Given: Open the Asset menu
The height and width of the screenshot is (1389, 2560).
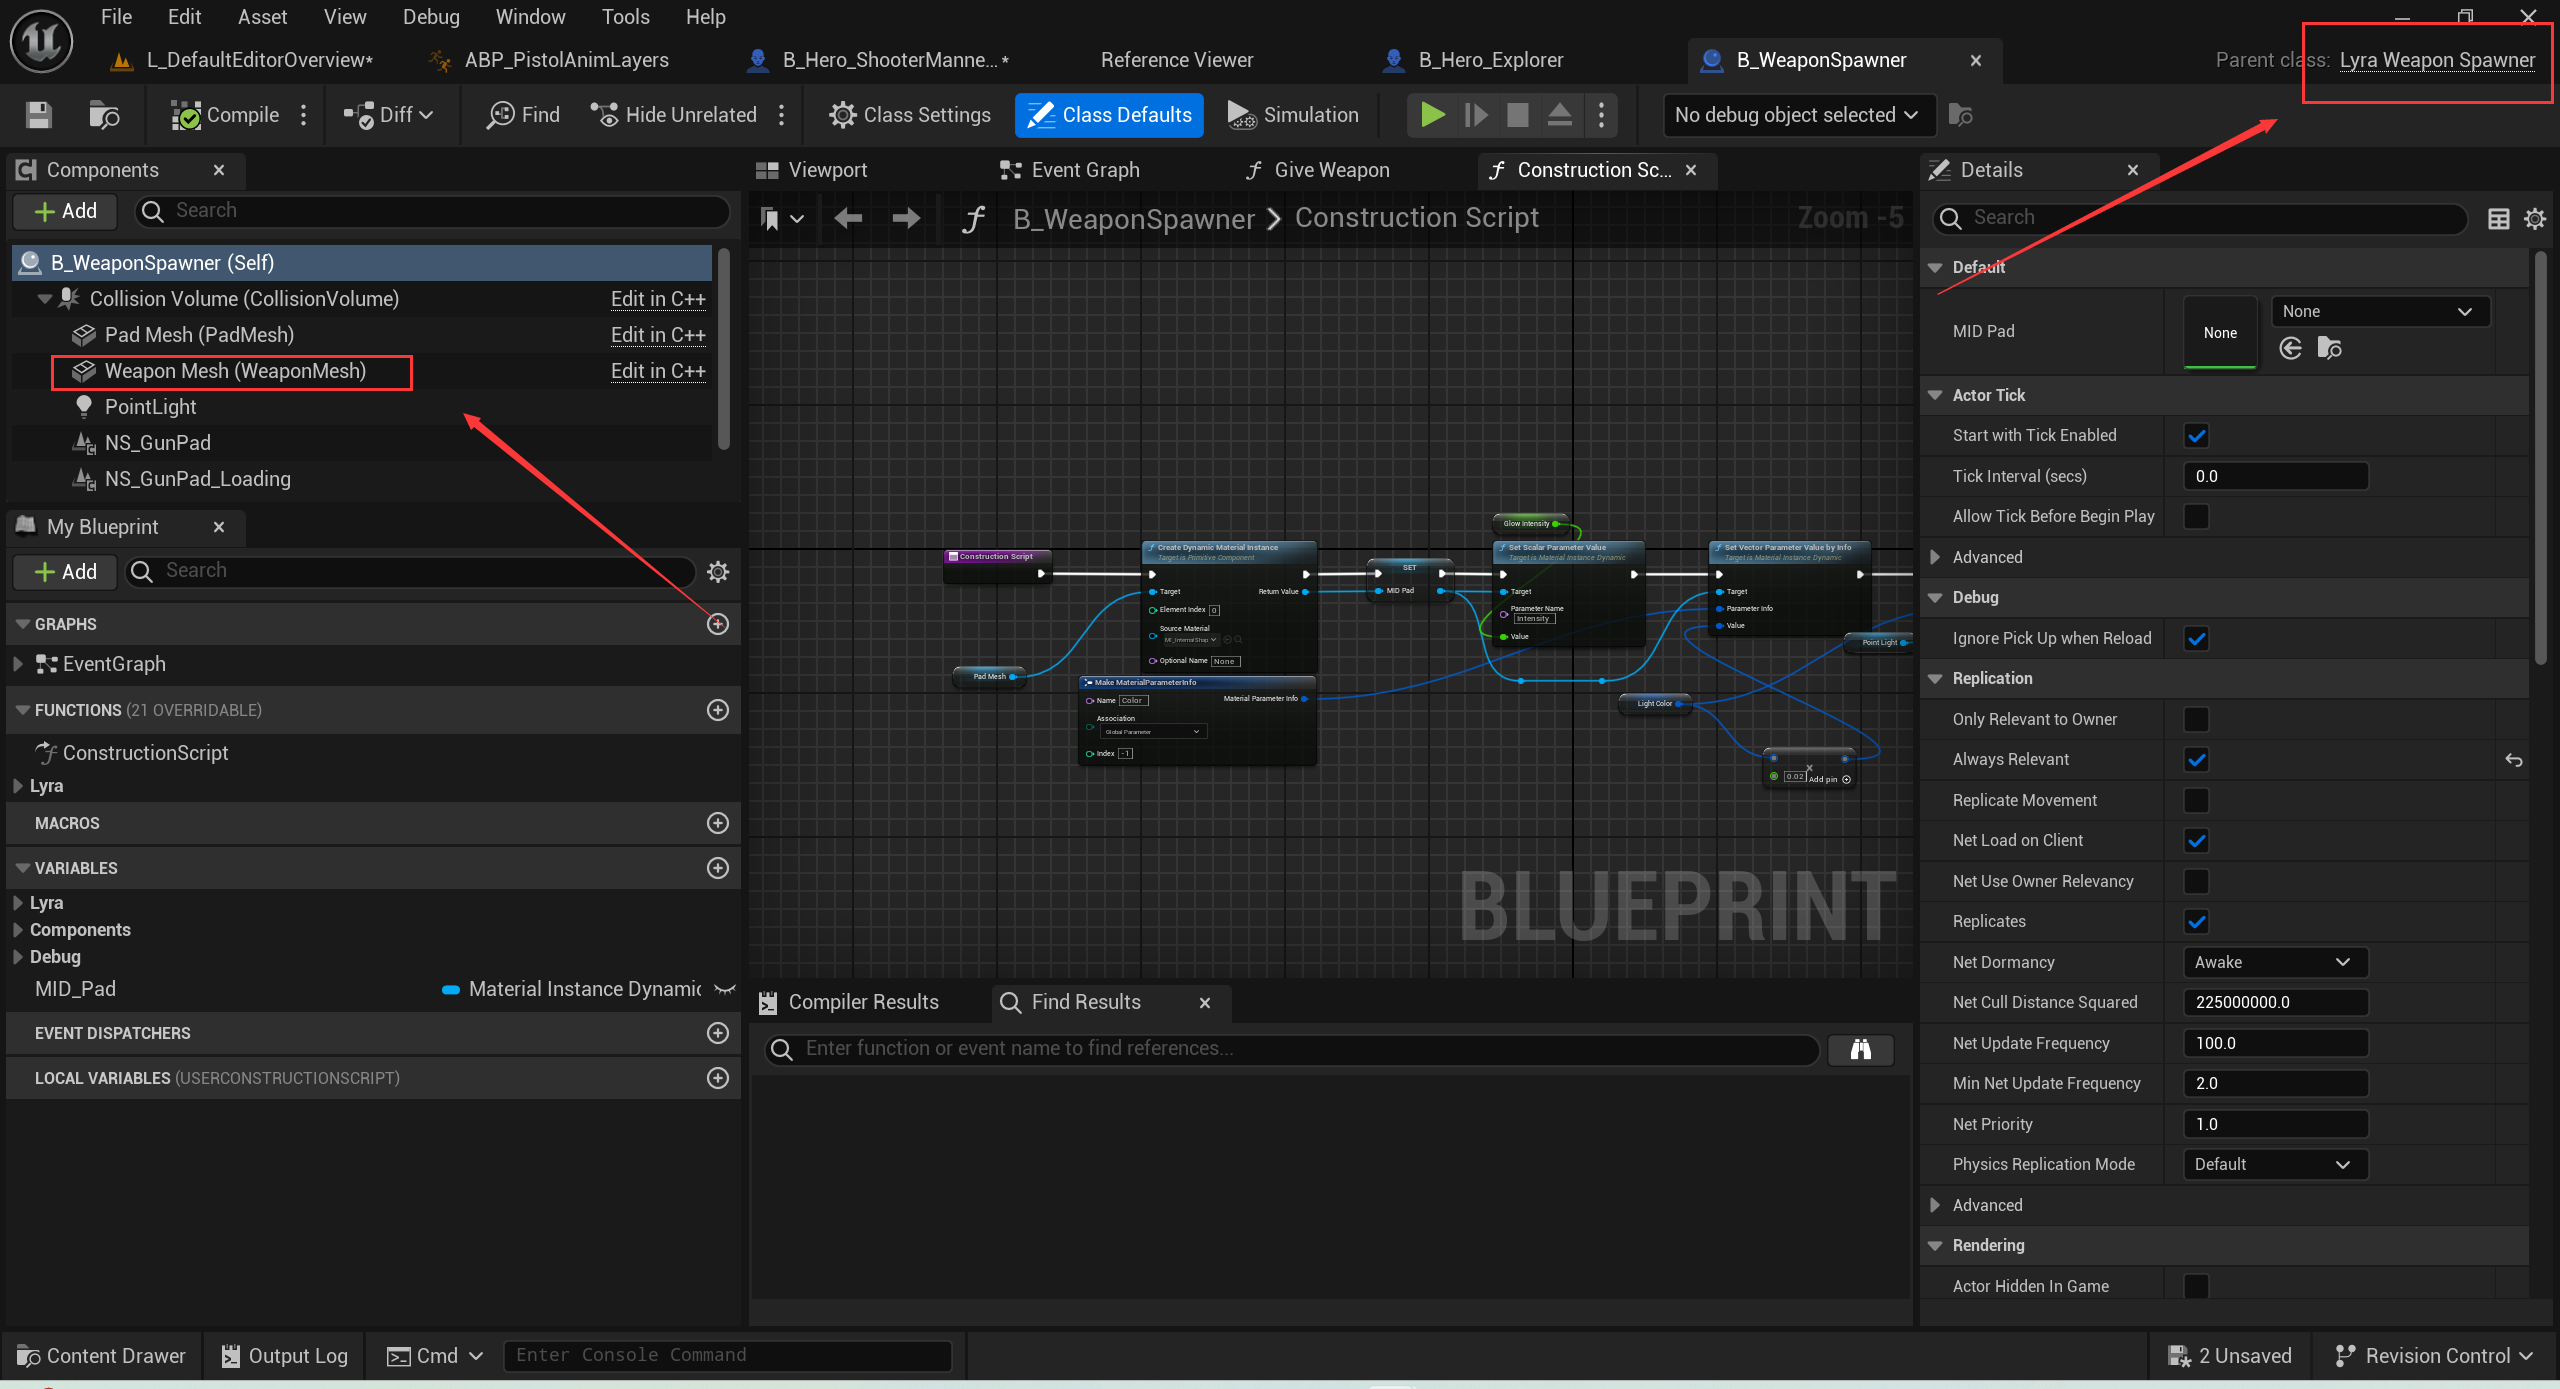Looking at the screenshot, I should click(262, 17).
